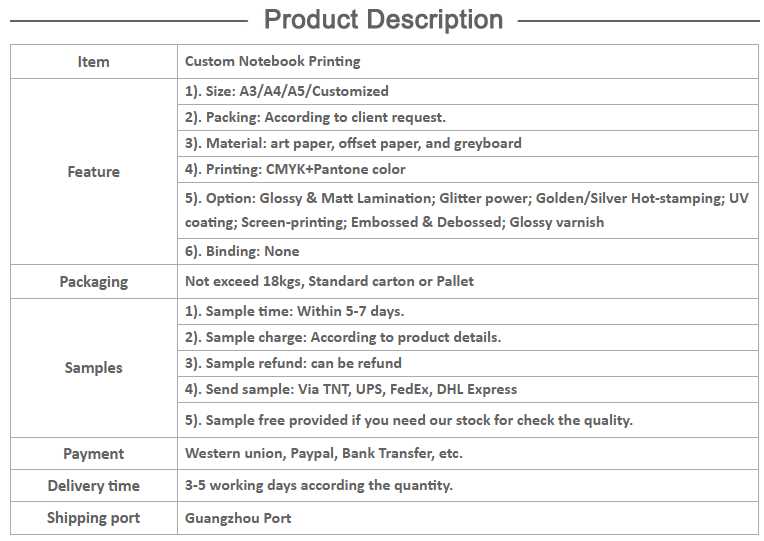The height and width of the screenshot is (541, 764).
Task: Select the Sample time 5-7 days line
Action: [x=294, y=311]
